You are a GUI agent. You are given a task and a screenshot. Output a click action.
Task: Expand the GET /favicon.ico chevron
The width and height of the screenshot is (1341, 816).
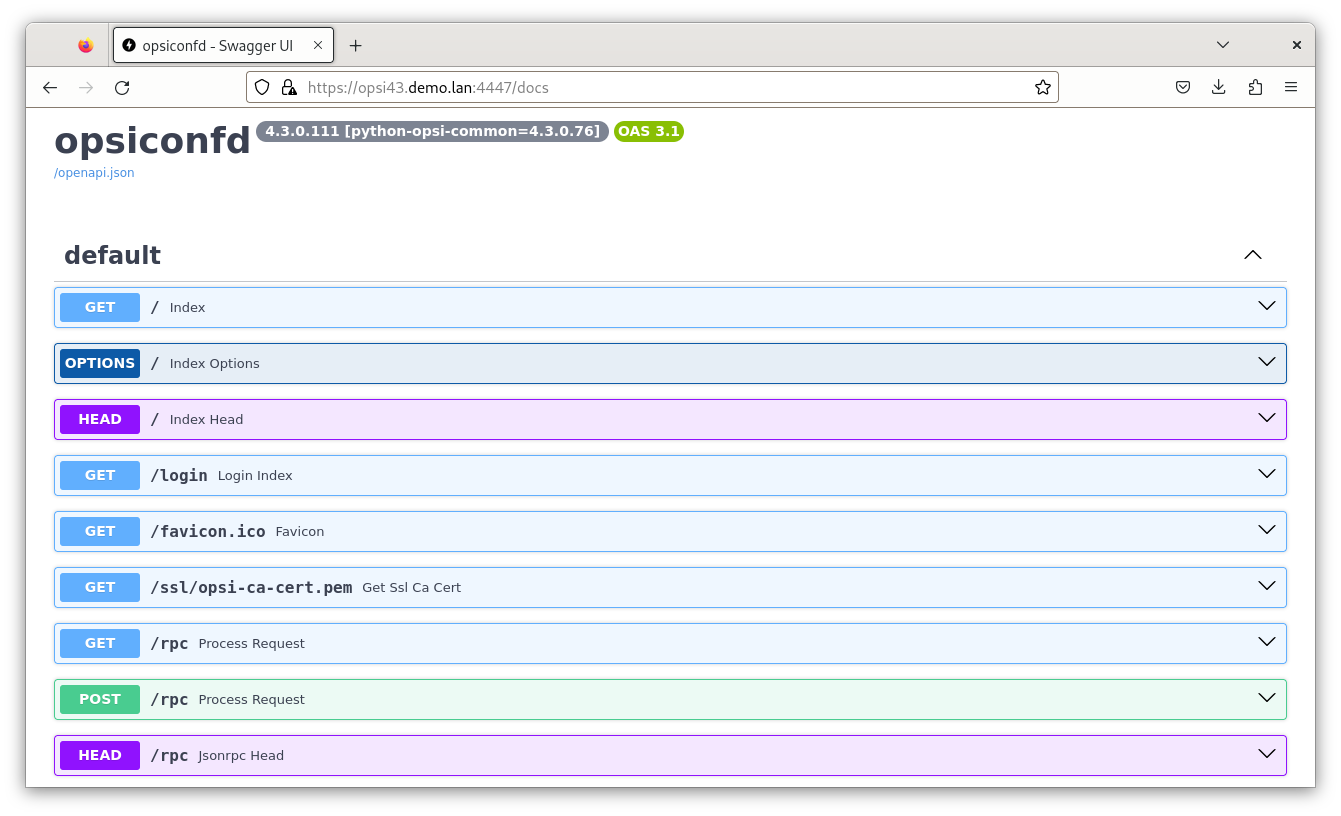pyautogui.click(x=1266, y=530)
